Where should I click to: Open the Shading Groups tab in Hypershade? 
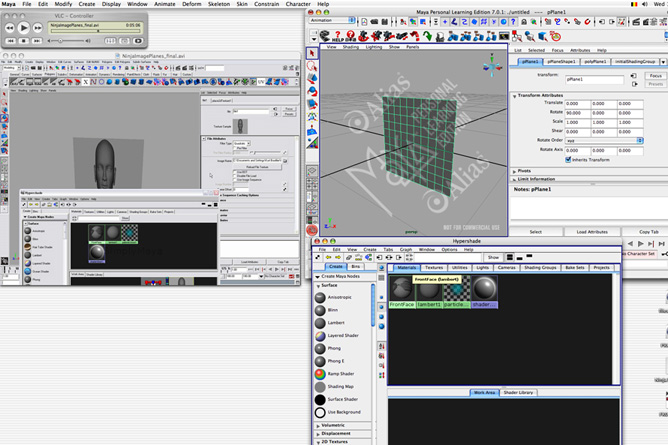click(540, 267)
